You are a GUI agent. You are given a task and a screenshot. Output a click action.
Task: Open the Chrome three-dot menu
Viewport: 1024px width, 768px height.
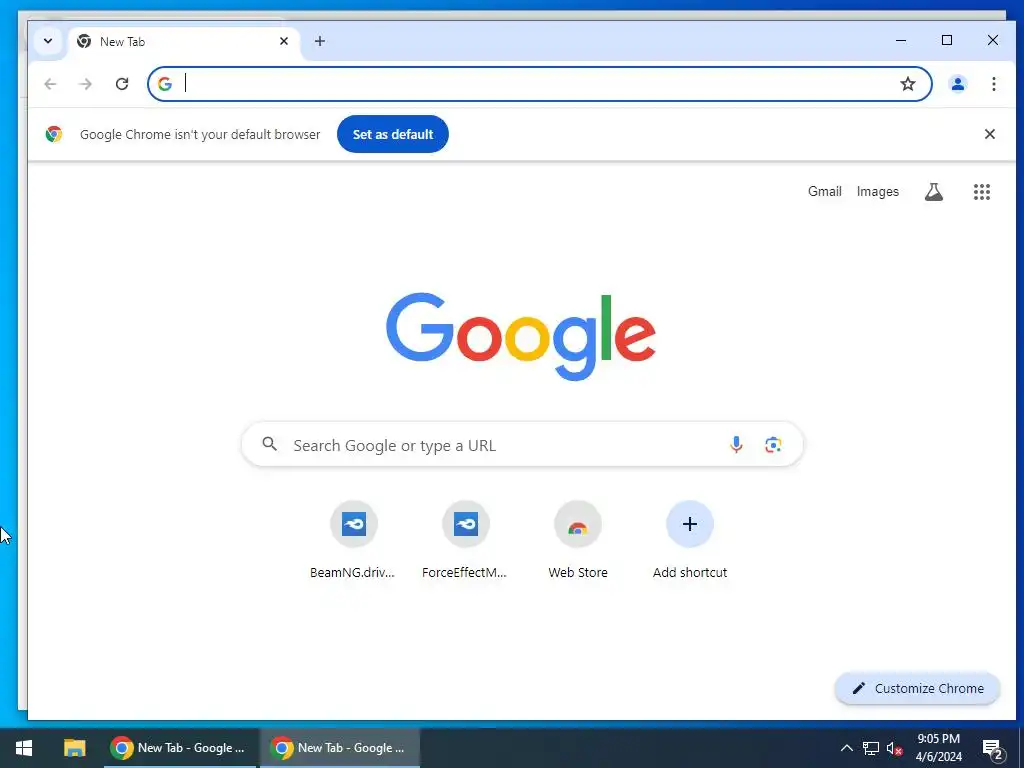pyautogui.click(x=993, y=84)
